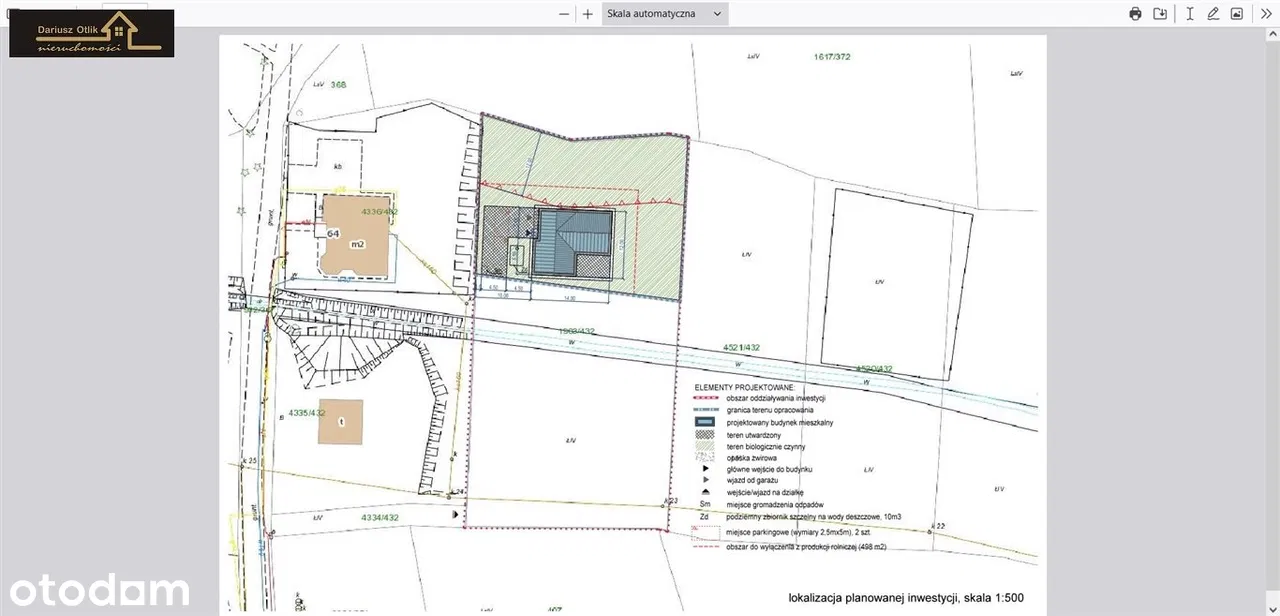Click the Dariusz Otlik nieruchomości logo
The height and width of the screenshot is (616, 1280).
92,33
